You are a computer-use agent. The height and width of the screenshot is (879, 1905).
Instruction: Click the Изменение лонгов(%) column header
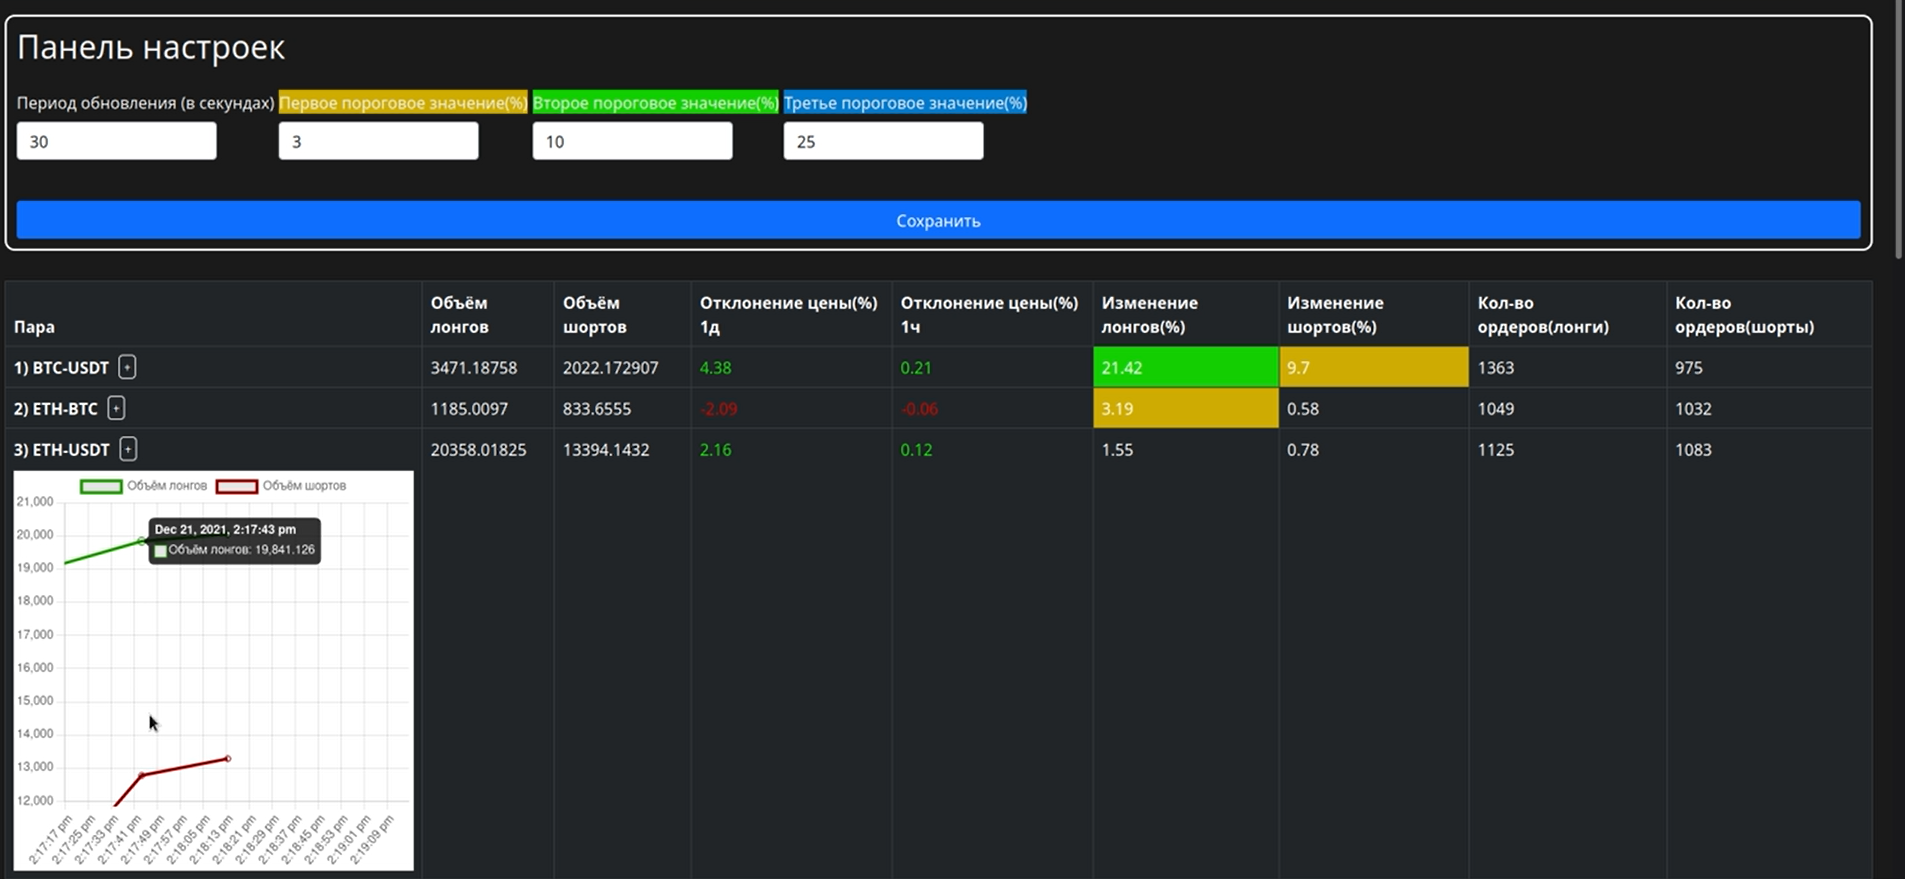(1150, 314)
